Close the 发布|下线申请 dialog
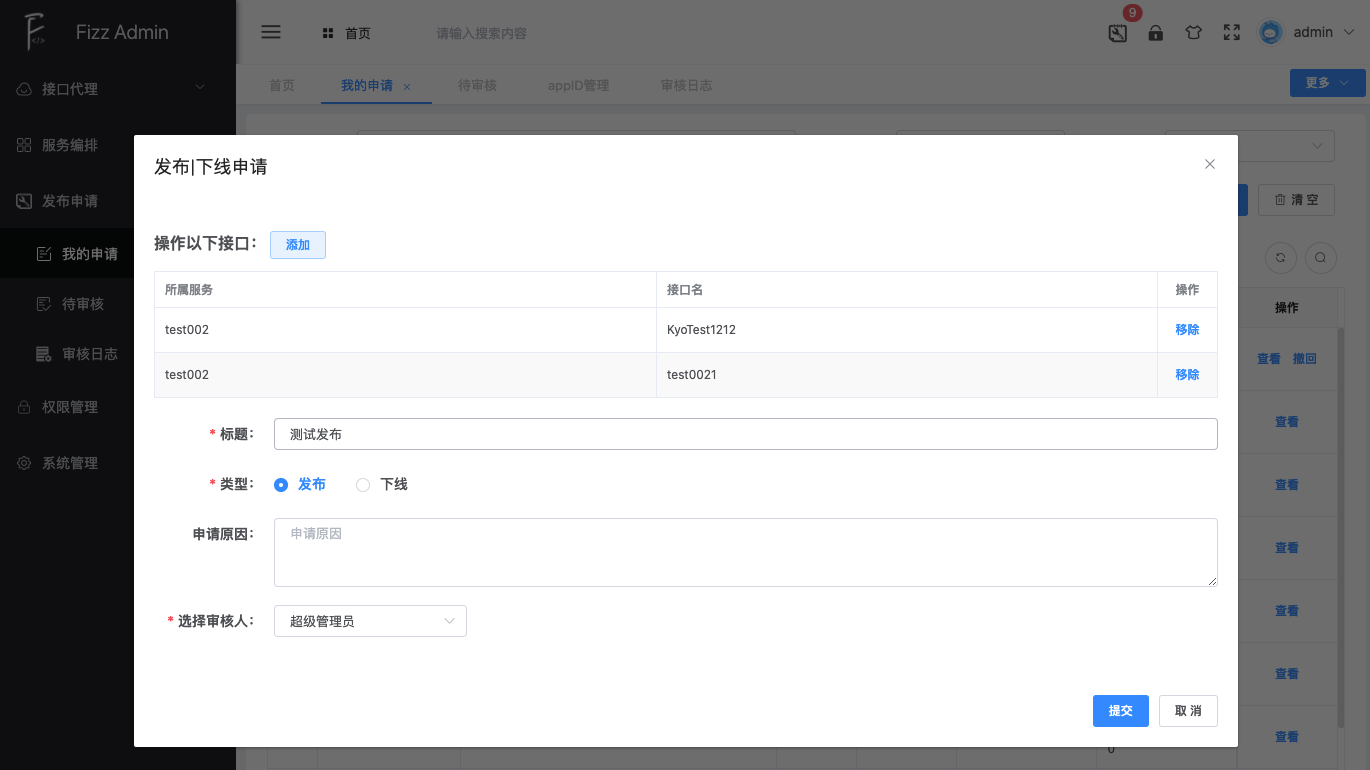 (x=1209, y=164)
